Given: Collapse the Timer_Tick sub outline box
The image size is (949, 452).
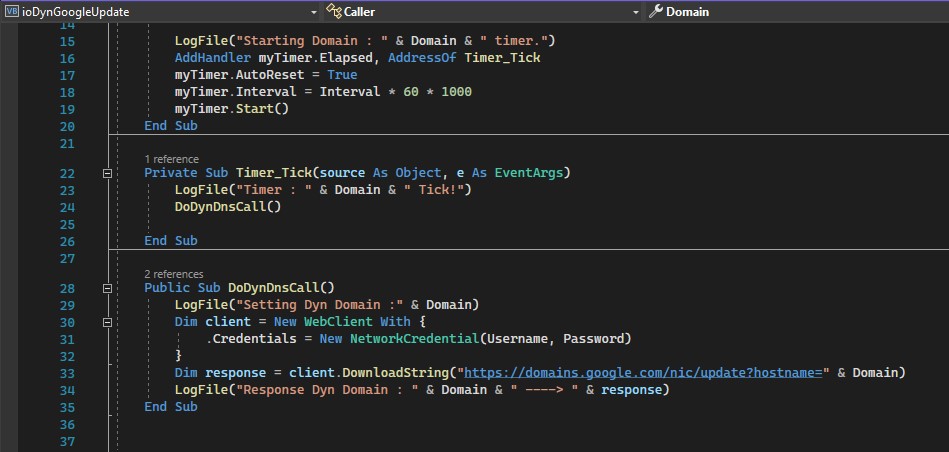Looking at the screenshot, I should pyautogui.click(x=107, y=174).
